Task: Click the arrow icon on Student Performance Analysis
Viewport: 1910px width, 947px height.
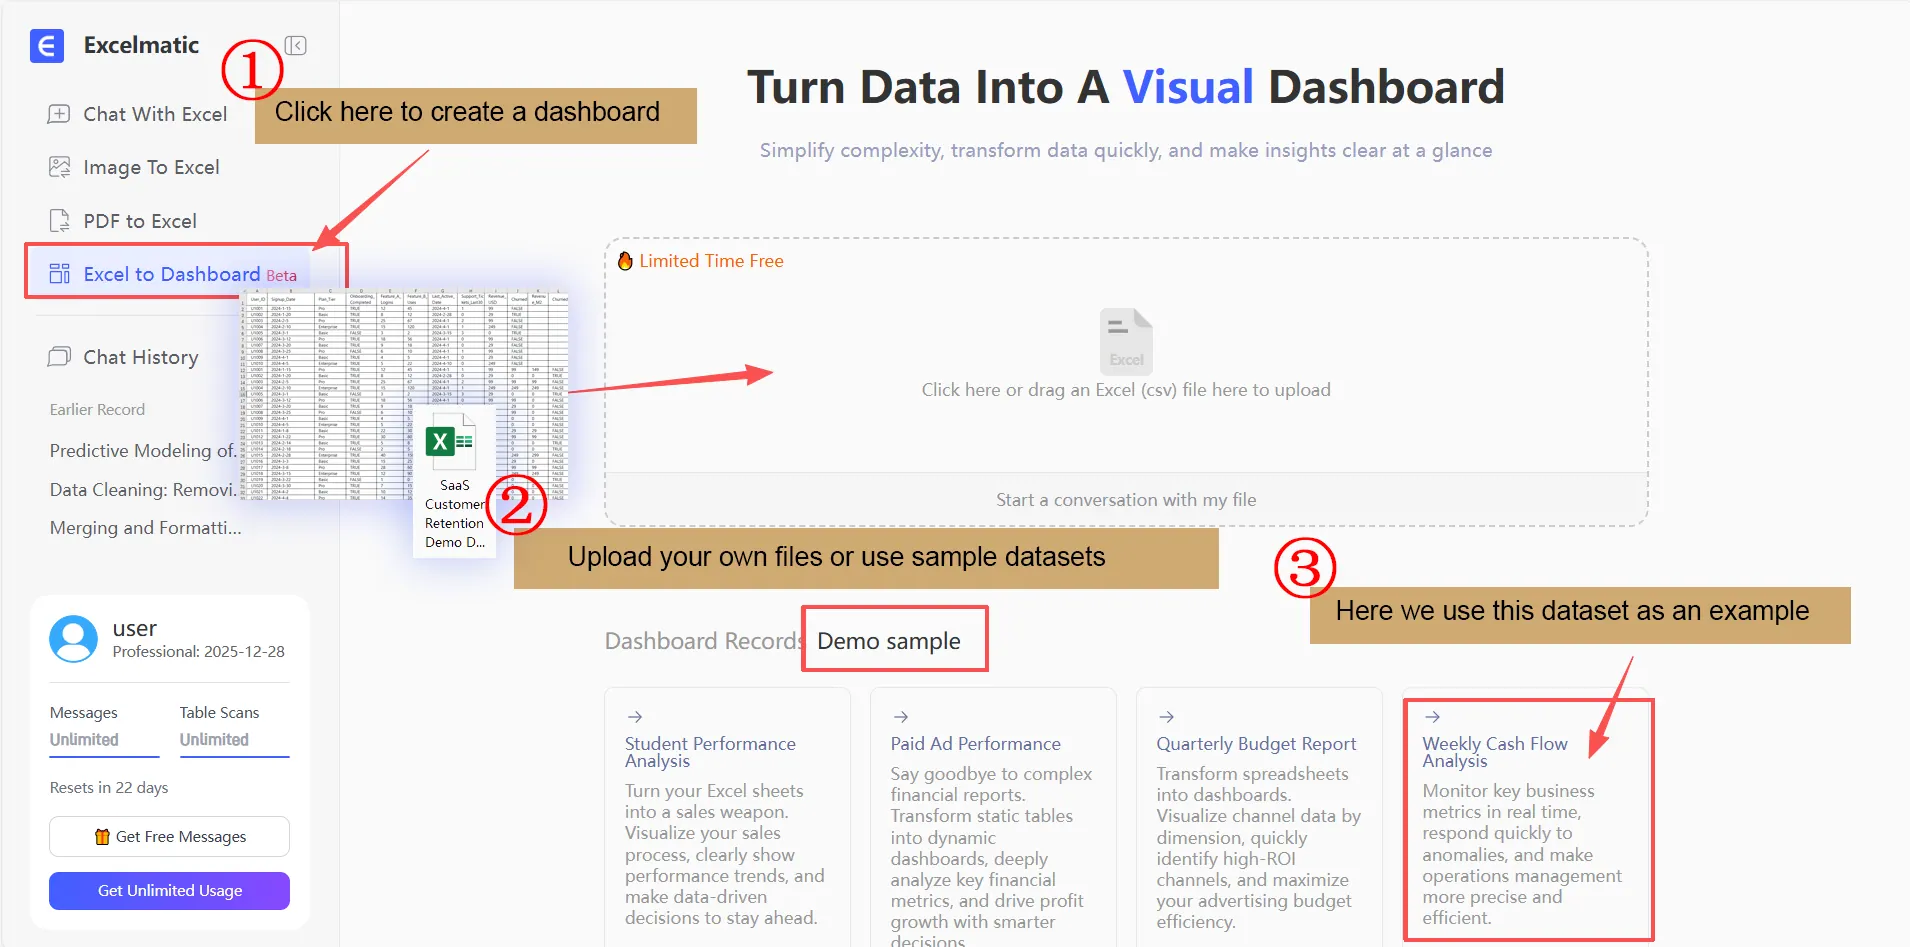Action: [x=636, y=716]
